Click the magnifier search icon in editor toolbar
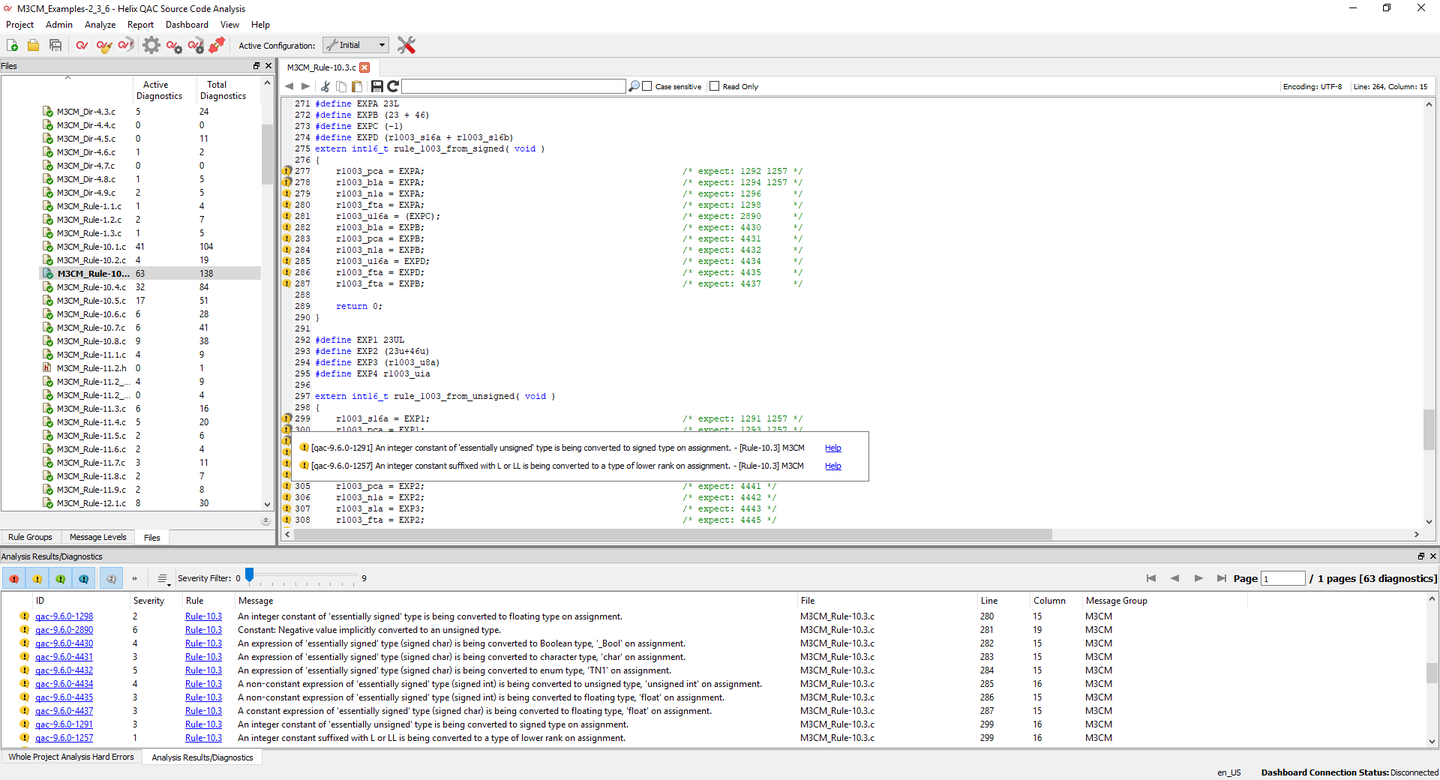 click(634, 87)
